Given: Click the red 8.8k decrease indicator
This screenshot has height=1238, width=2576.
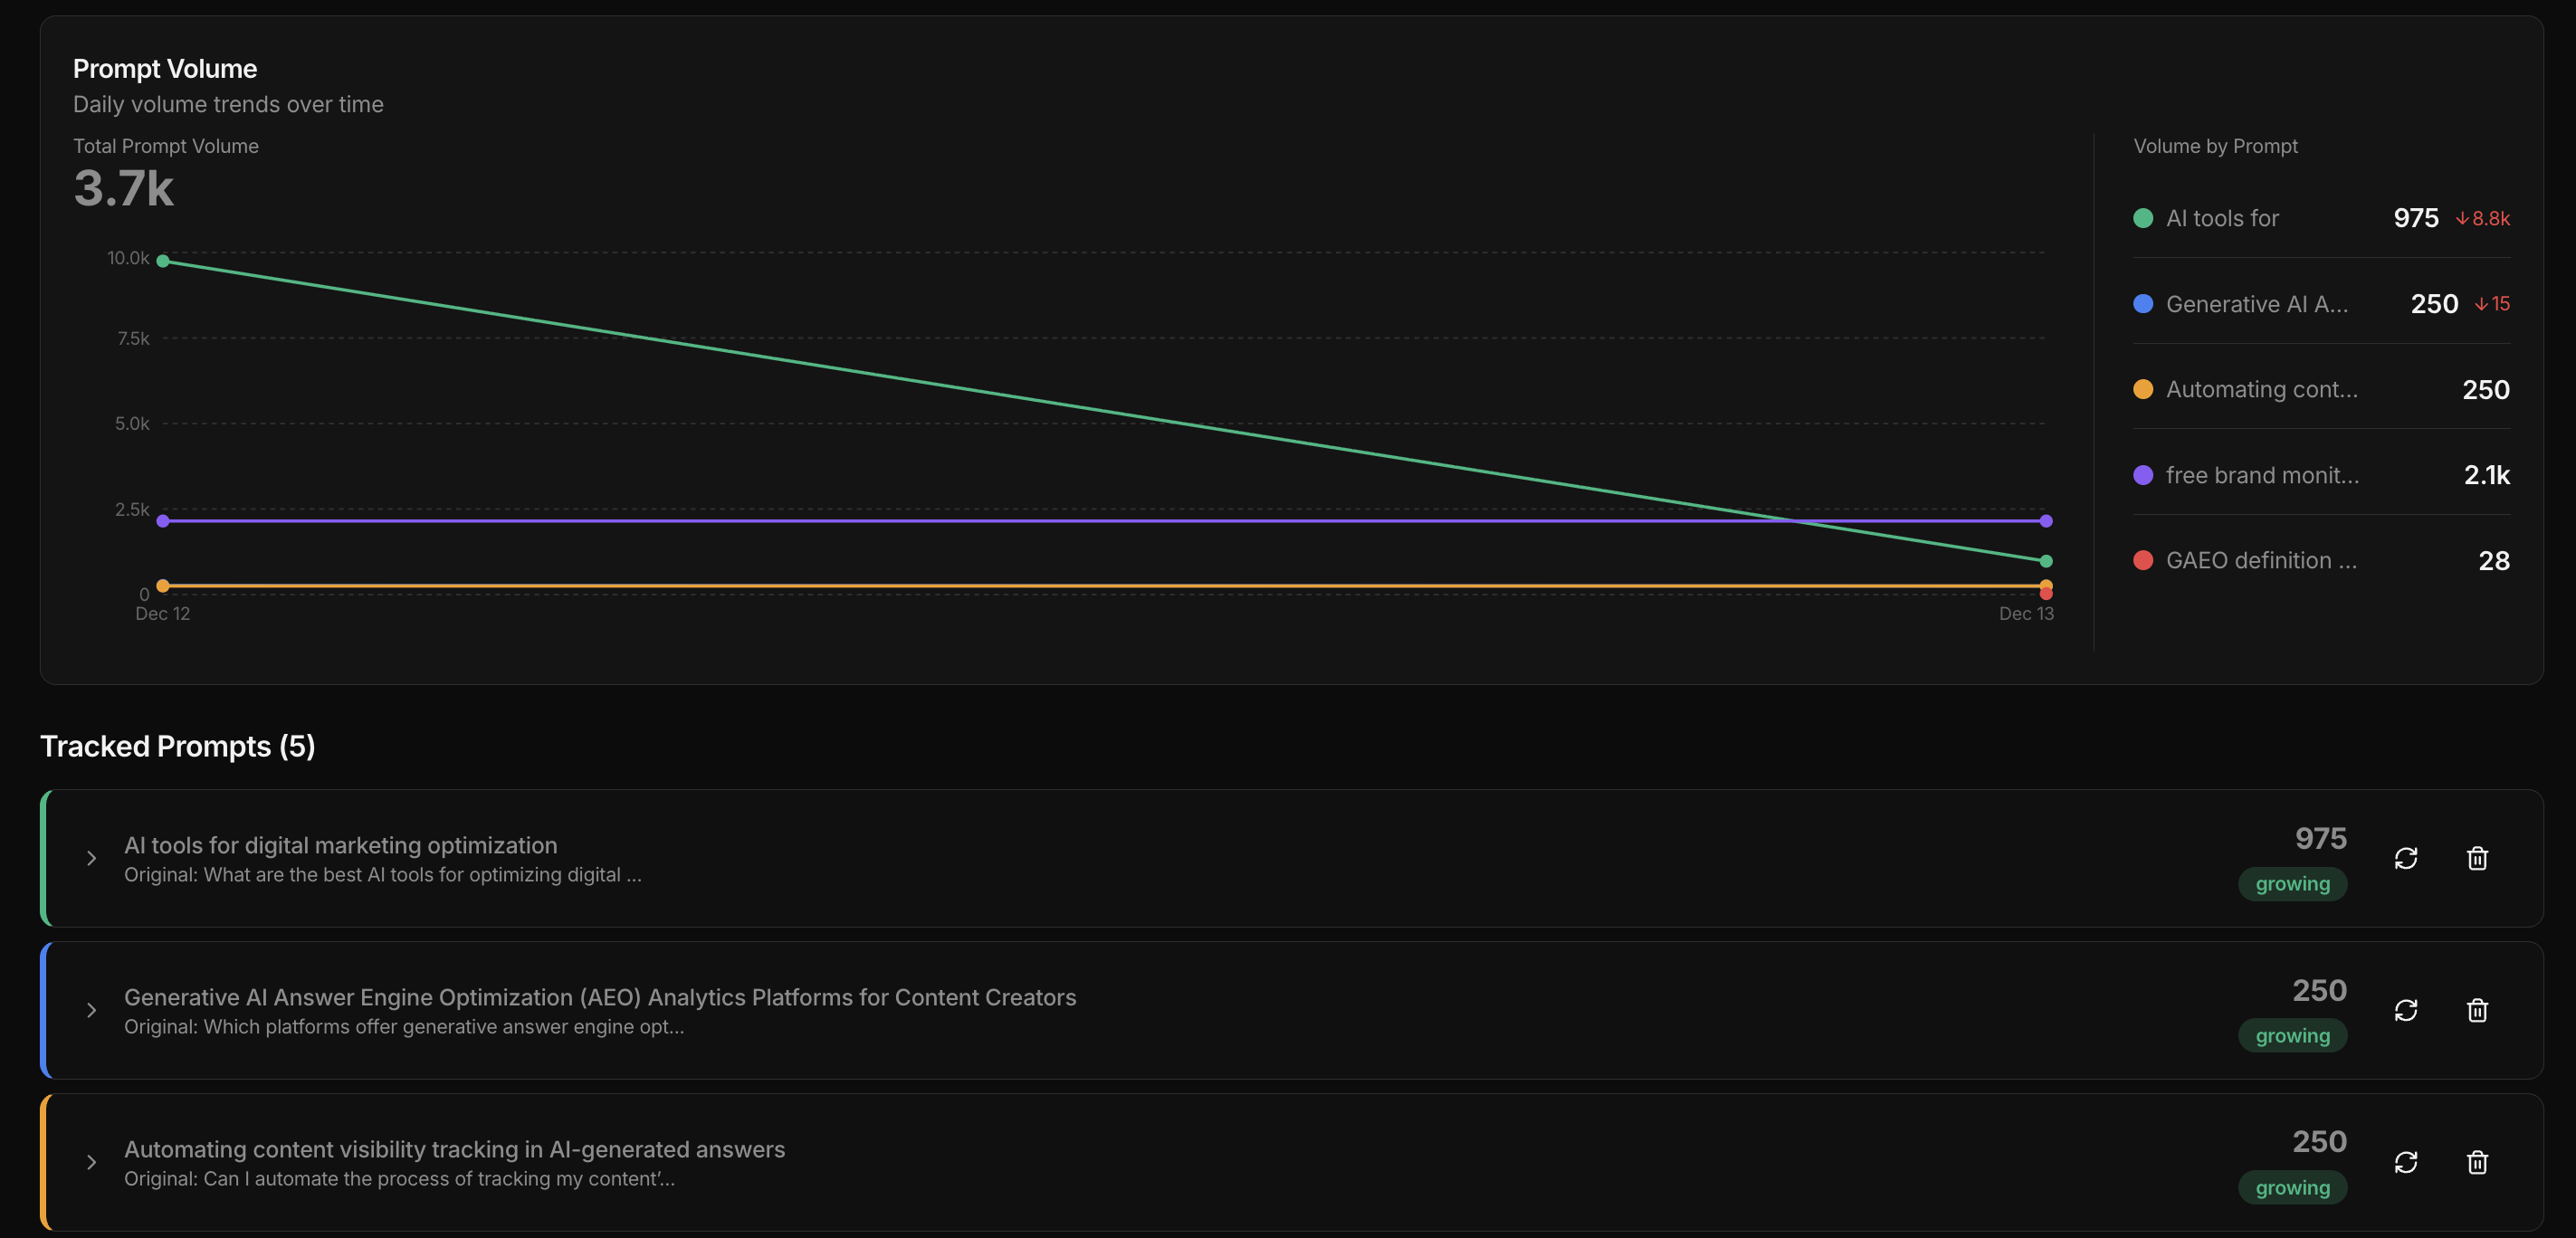Looking at the screenshot, I should (2482, 218).
